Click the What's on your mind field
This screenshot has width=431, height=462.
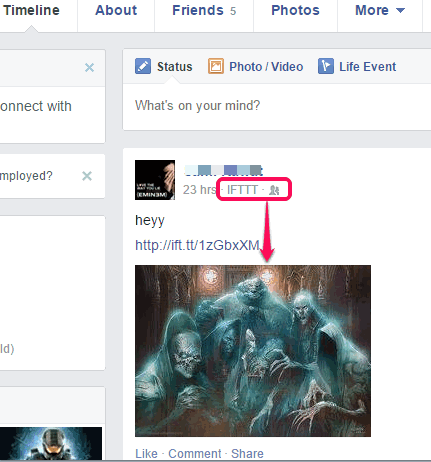[277, 106]
